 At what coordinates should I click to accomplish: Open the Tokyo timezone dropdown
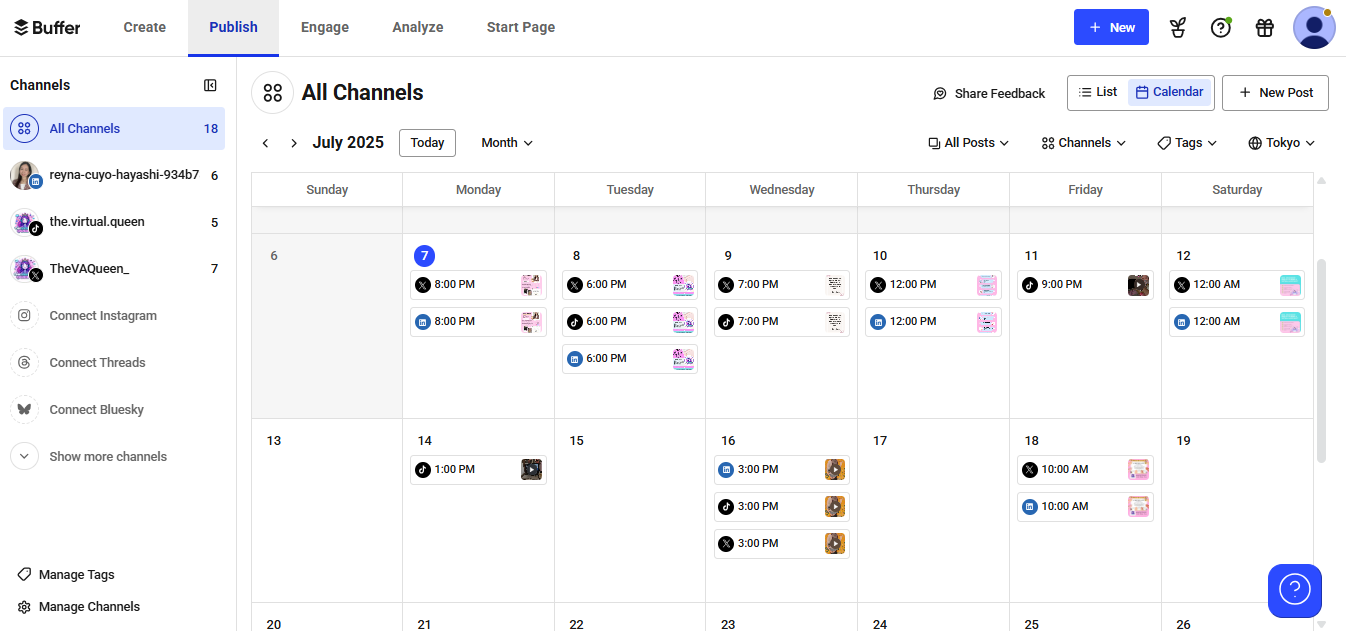1281,143
